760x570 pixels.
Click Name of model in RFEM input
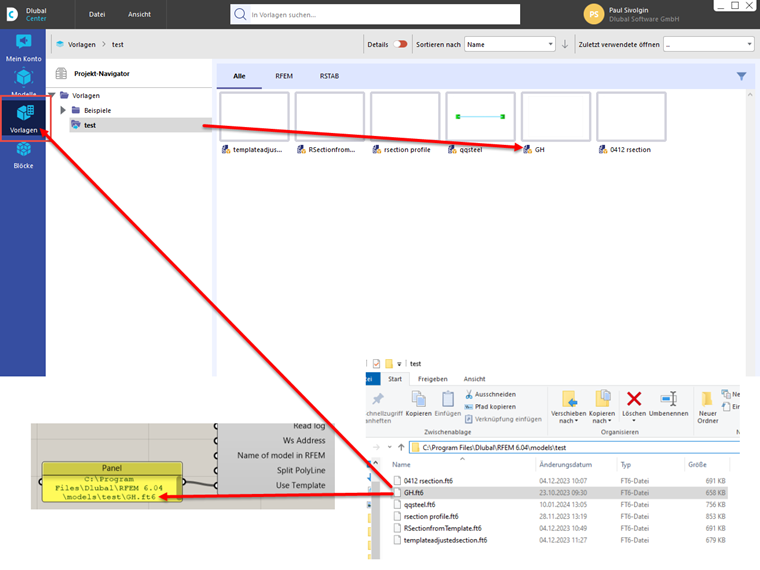(x=281, y=455)
